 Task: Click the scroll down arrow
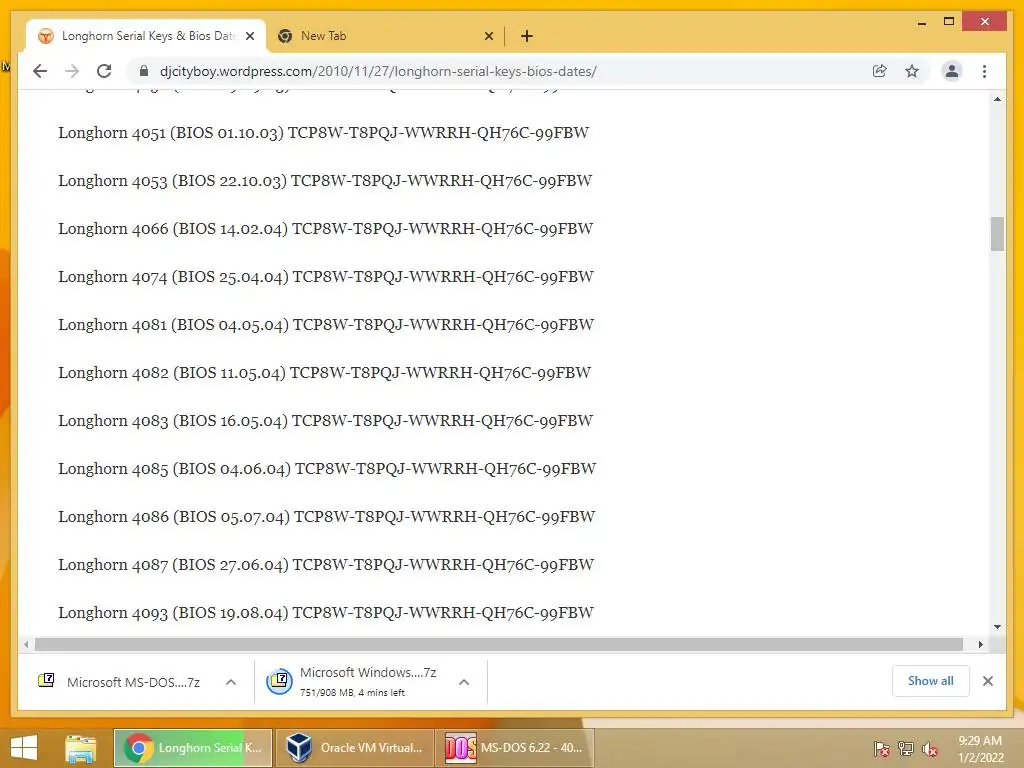(x=997, y=627)
